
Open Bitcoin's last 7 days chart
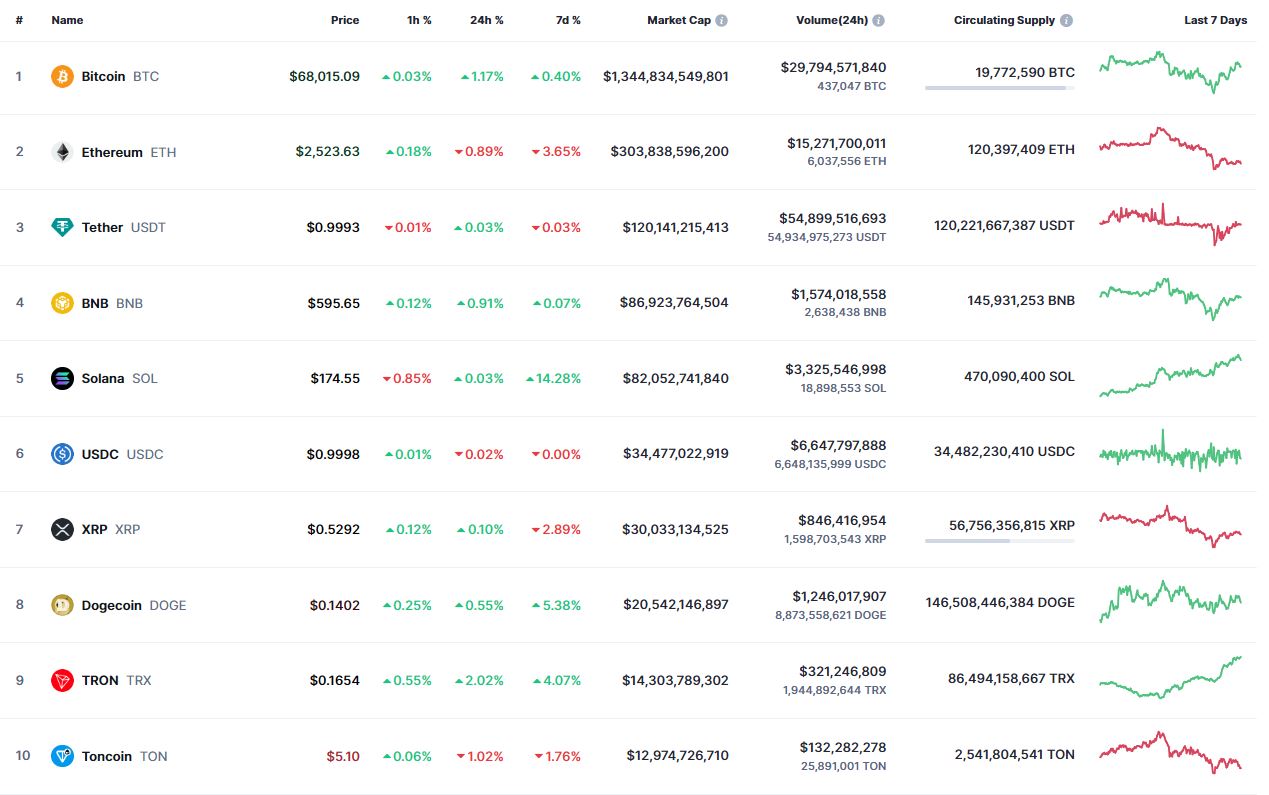pyautogui.click(x=1170, y=72)
